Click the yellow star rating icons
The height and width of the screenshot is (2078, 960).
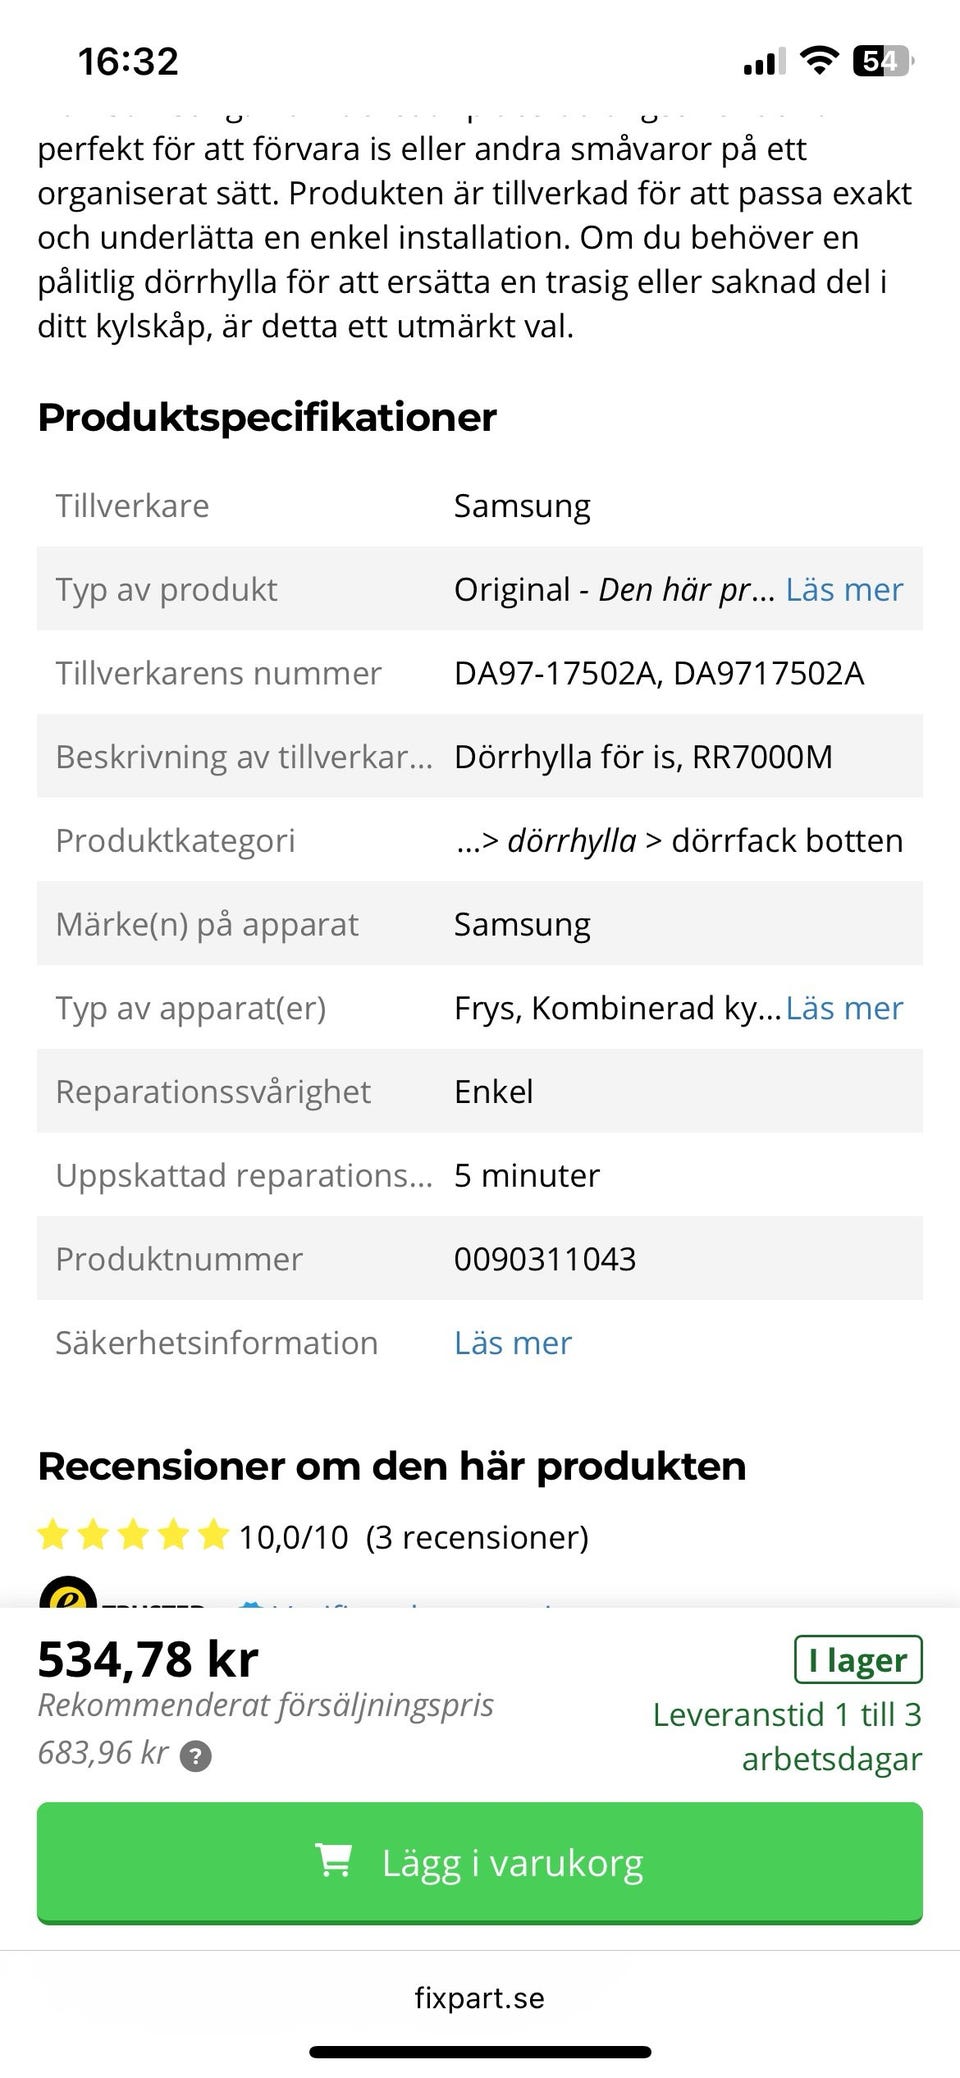click(x=133, y=1535)
